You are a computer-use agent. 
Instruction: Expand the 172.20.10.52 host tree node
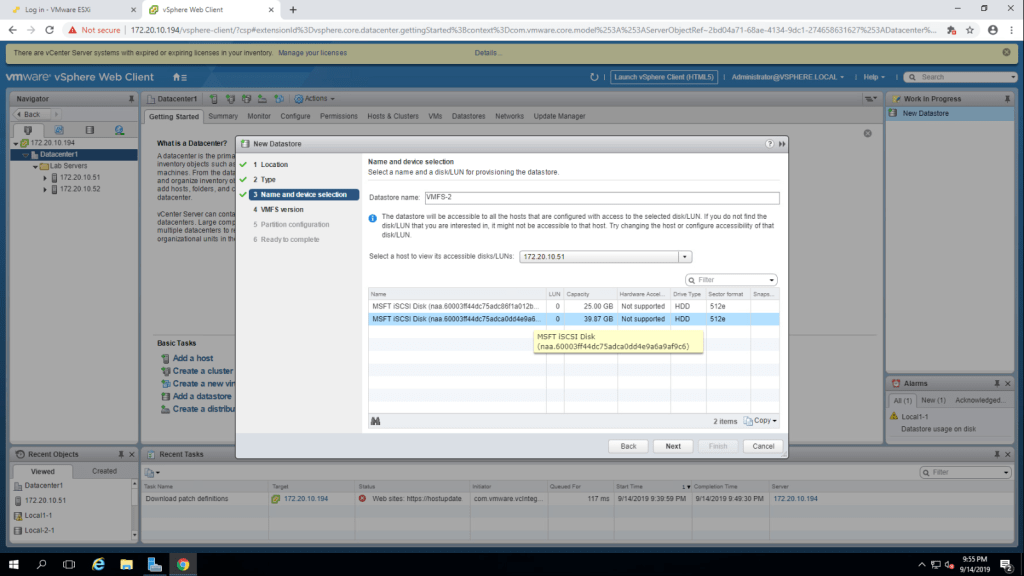[x=45, y=189]
